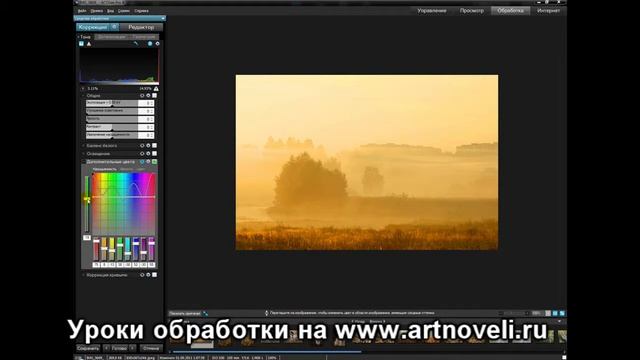
Task: Click the clipping warning icon below the histogram
Action: coord(156,89)
